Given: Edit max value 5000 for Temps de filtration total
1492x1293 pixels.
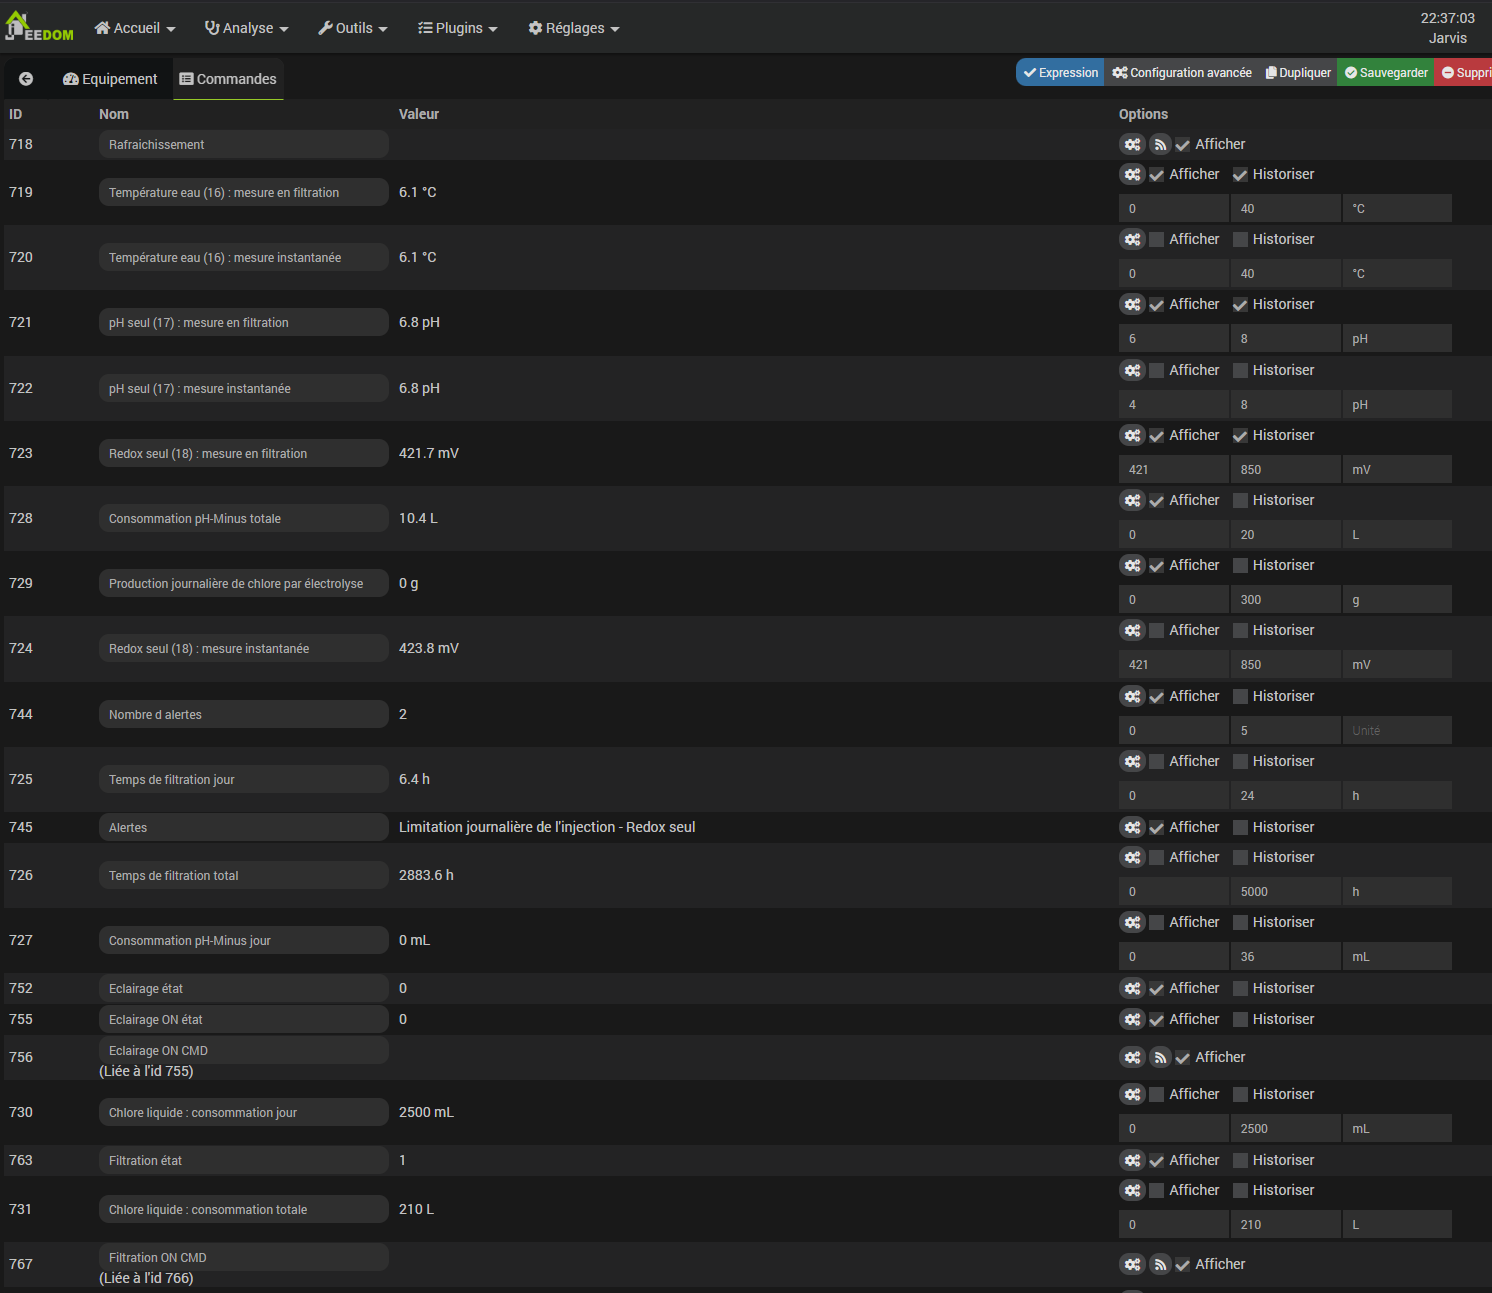Looking at the screenshot, I should pos(1285,891).
